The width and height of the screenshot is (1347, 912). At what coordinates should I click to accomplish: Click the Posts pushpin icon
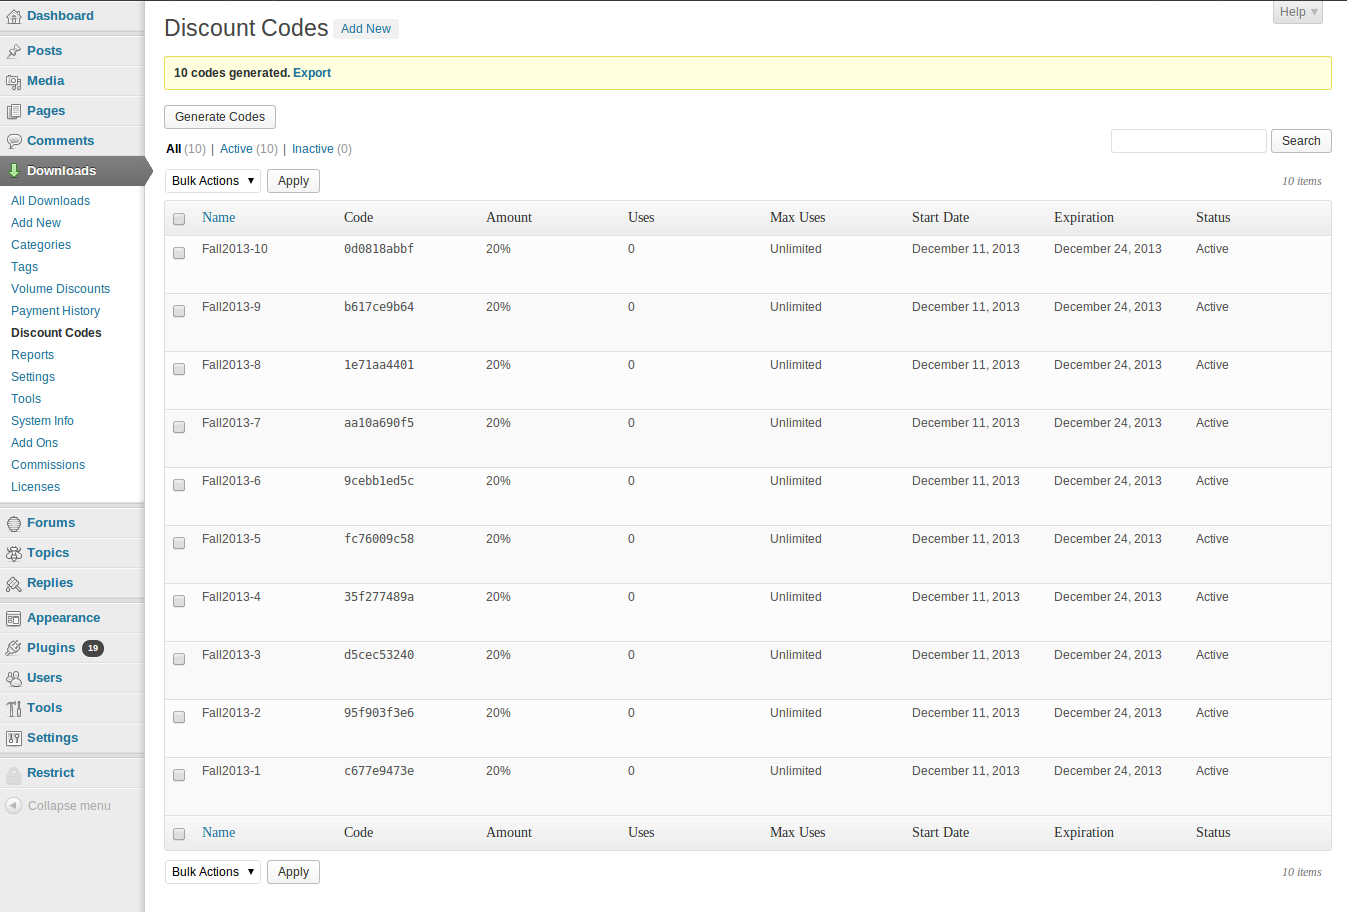click(x=14, y=51)
